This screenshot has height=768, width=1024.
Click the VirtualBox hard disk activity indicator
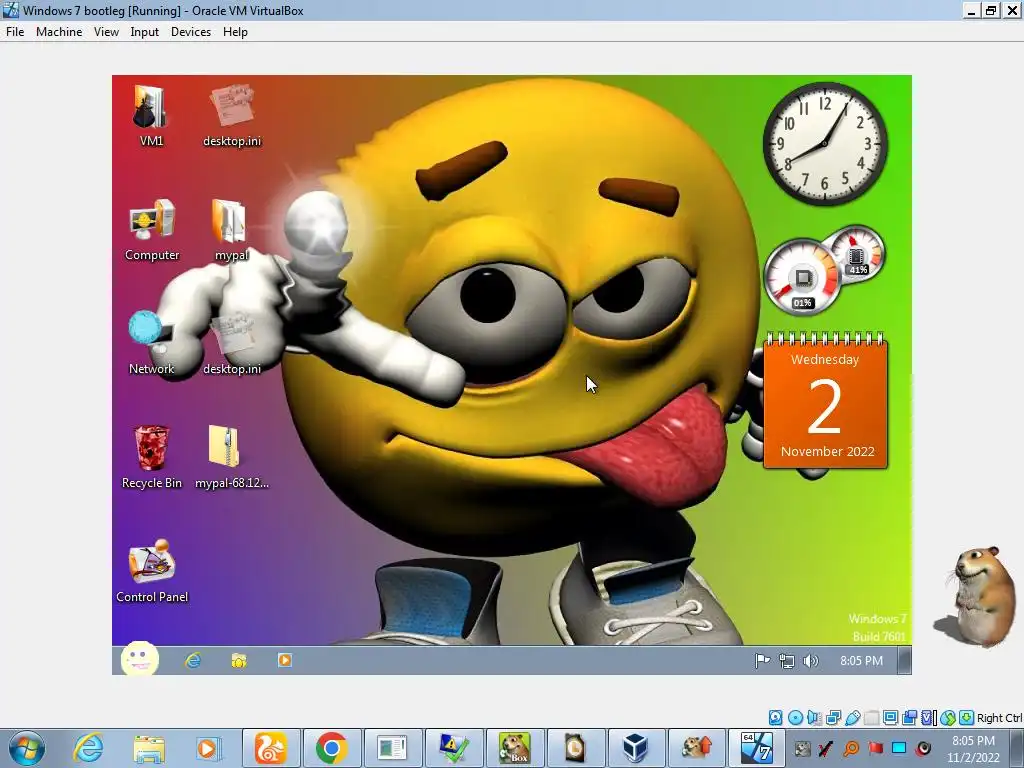(x=775, y=718)
